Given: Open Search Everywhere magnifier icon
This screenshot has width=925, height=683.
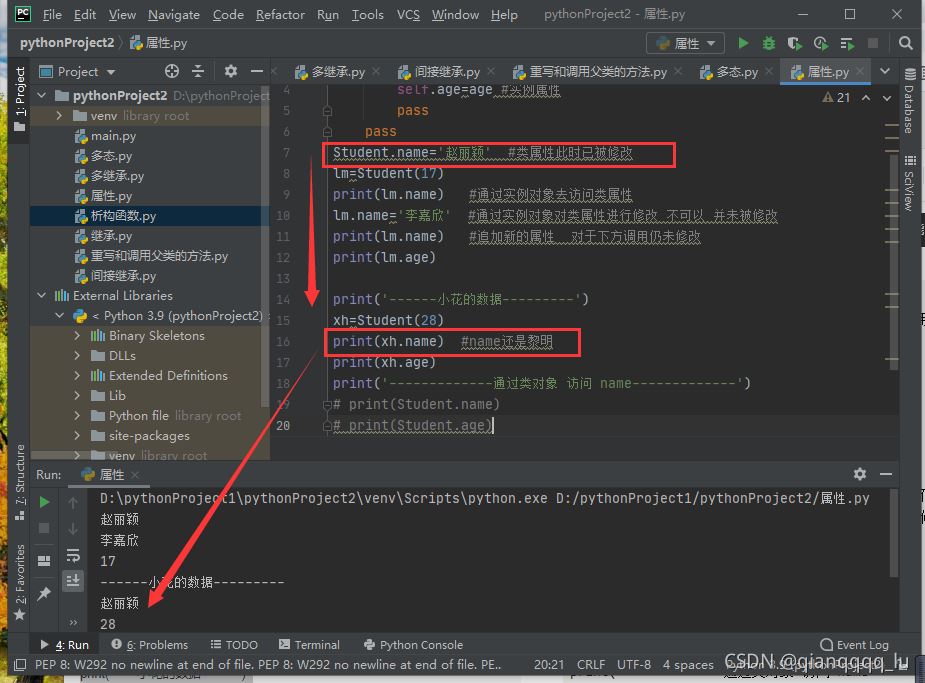Looking at the screenshot, I should (905, 43).
